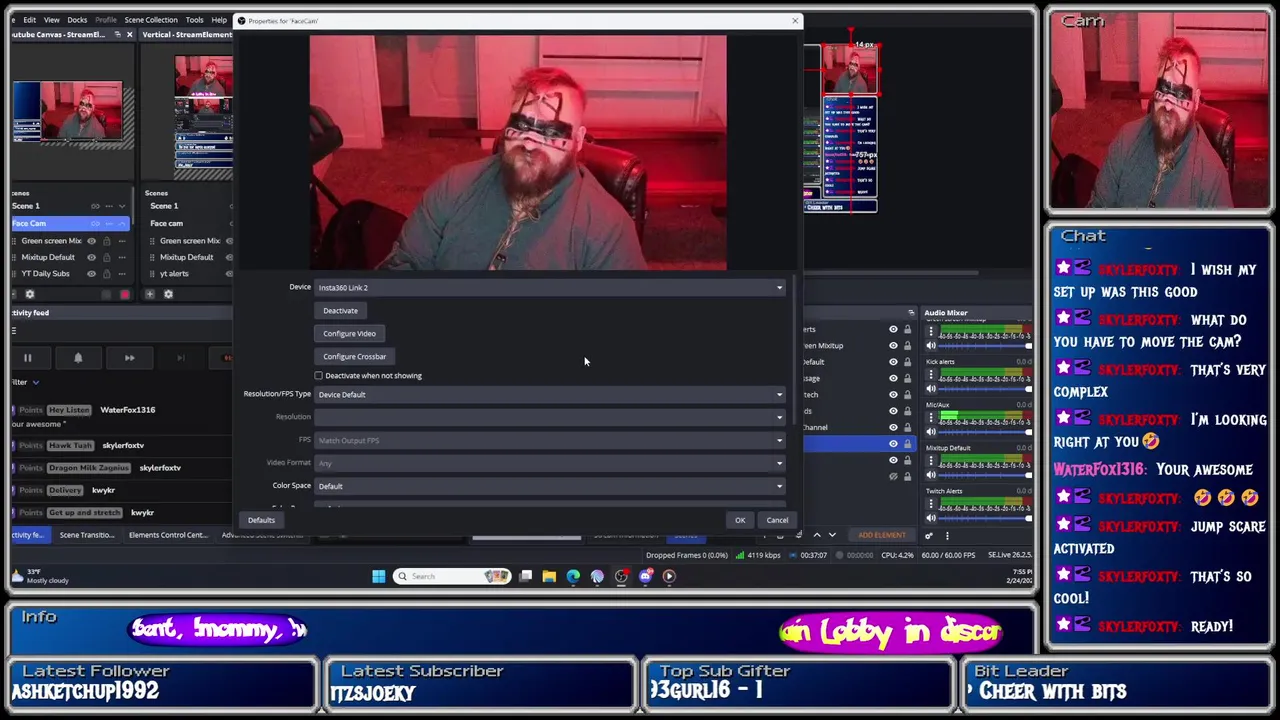Toggle visibility of the selected highlighted source
Viewport: 1280px width, 720px height.
(x=893, y=444)
